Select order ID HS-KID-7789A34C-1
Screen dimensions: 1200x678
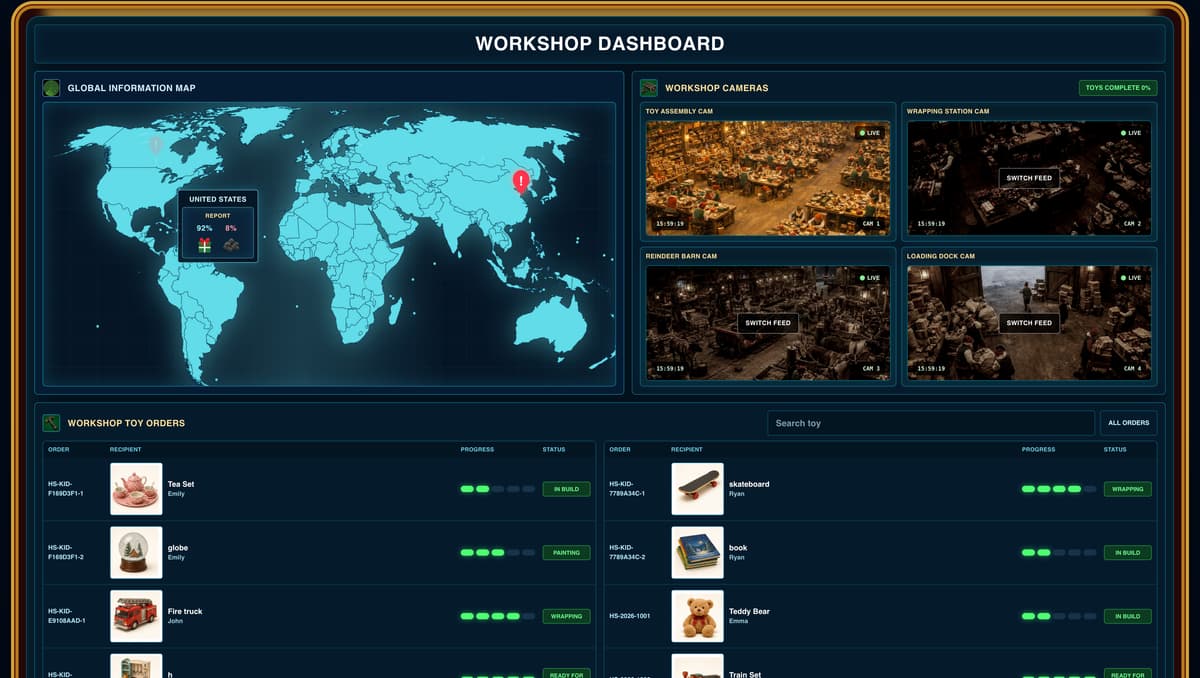(627, 489)
